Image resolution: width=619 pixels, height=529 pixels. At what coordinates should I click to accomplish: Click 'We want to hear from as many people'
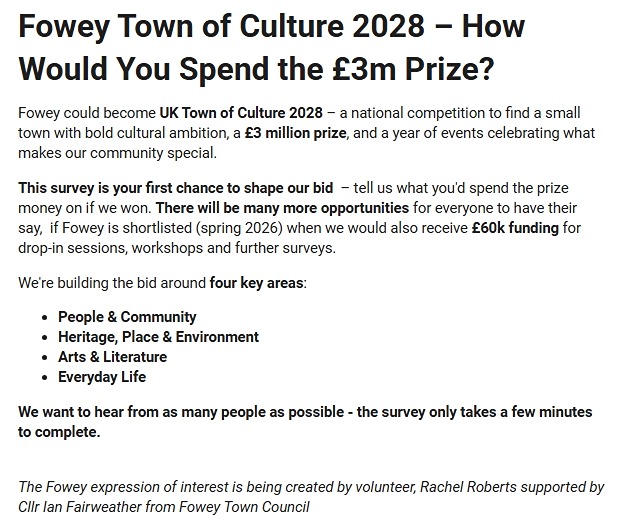click(x=150, y=412)
